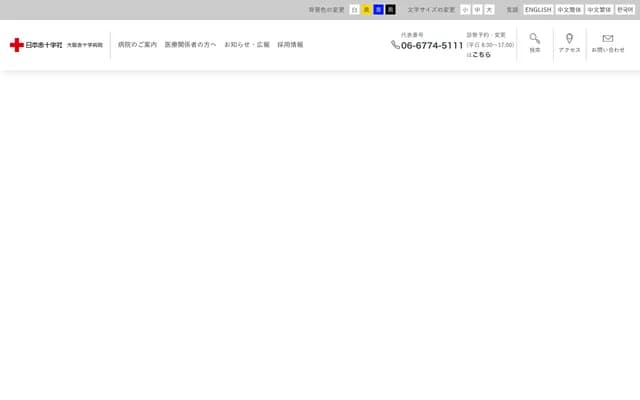Set background color to blue
640x400 pixels.
coord(378,10)
